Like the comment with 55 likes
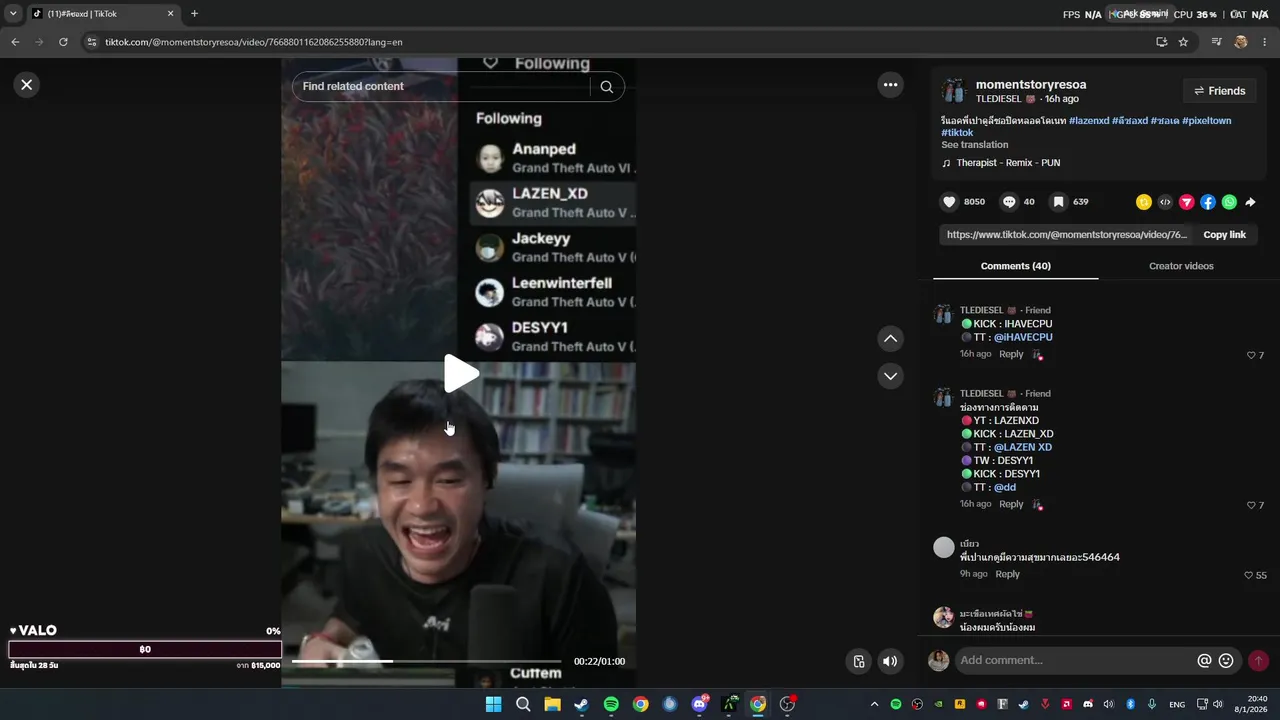Screen dimensions: 1280x720 click(1248, 575)
